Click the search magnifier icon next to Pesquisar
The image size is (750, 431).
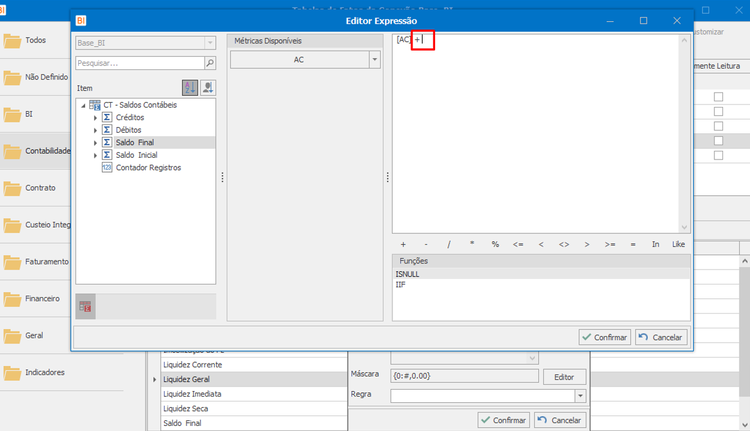tap(210, 63)
